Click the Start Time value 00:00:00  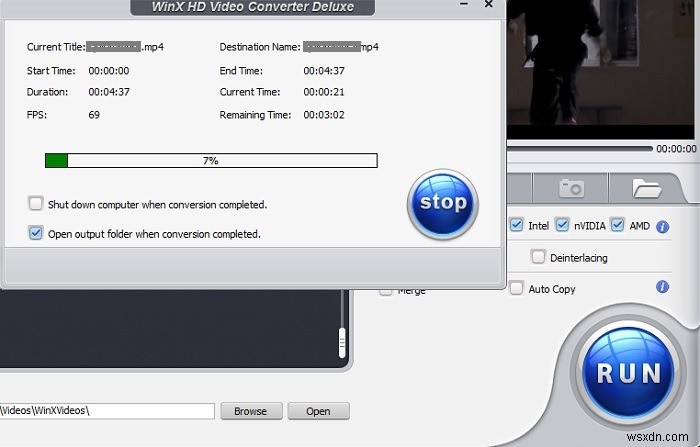point(109,71)
